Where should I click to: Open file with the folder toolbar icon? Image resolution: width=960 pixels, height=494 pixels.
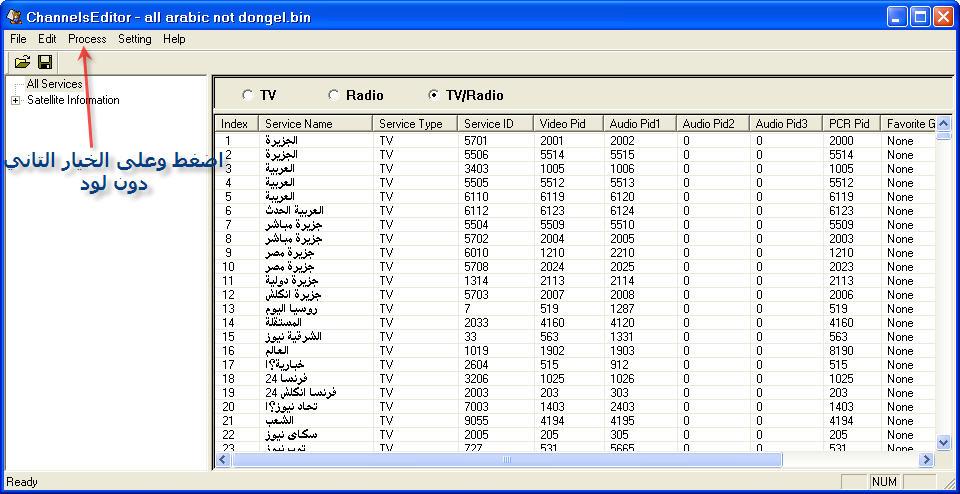pos(22,62)
